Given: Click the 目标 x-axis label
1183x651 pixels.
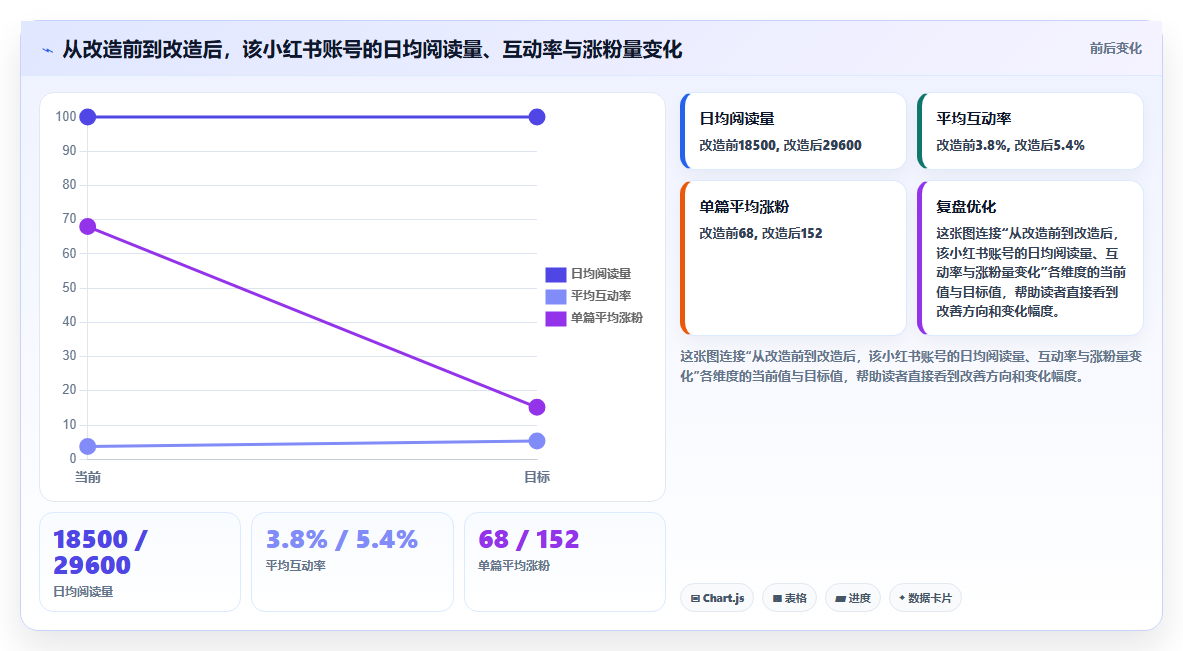Looking at the screenshot, I should pyautogui.click(x=536, y=477).
